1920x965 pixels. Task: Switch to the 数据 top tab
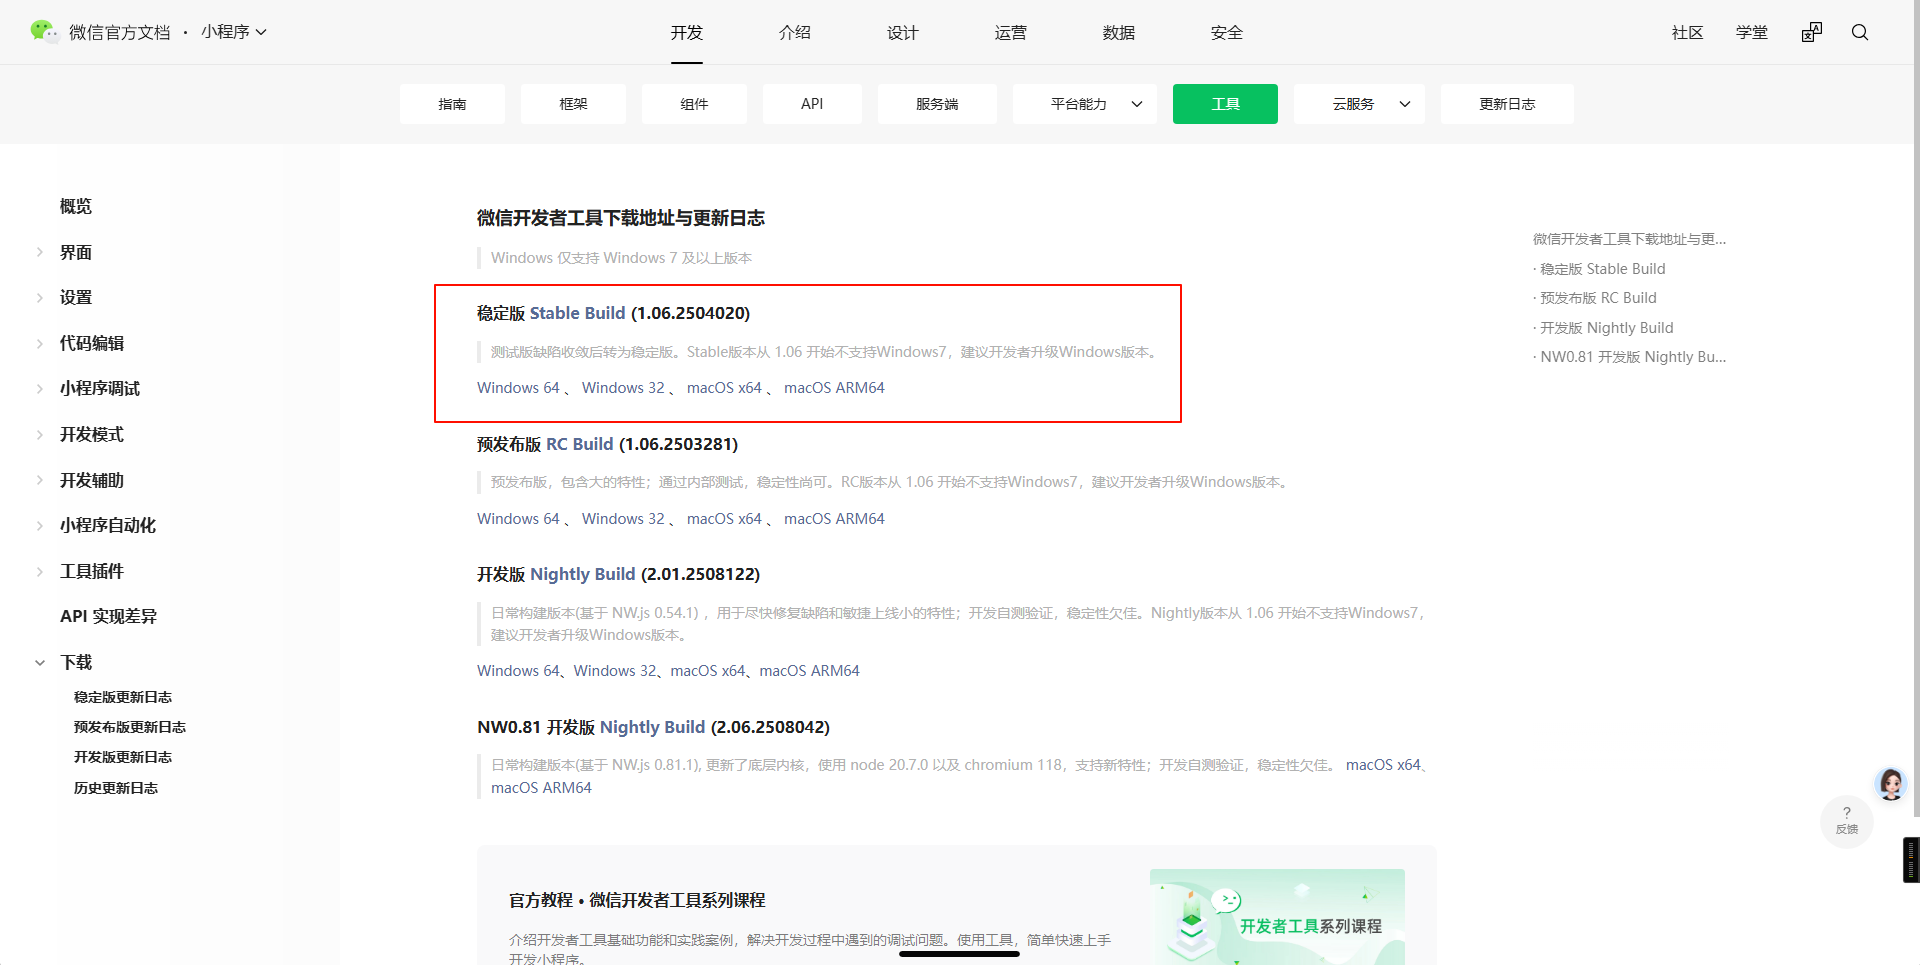[1119, 32]
